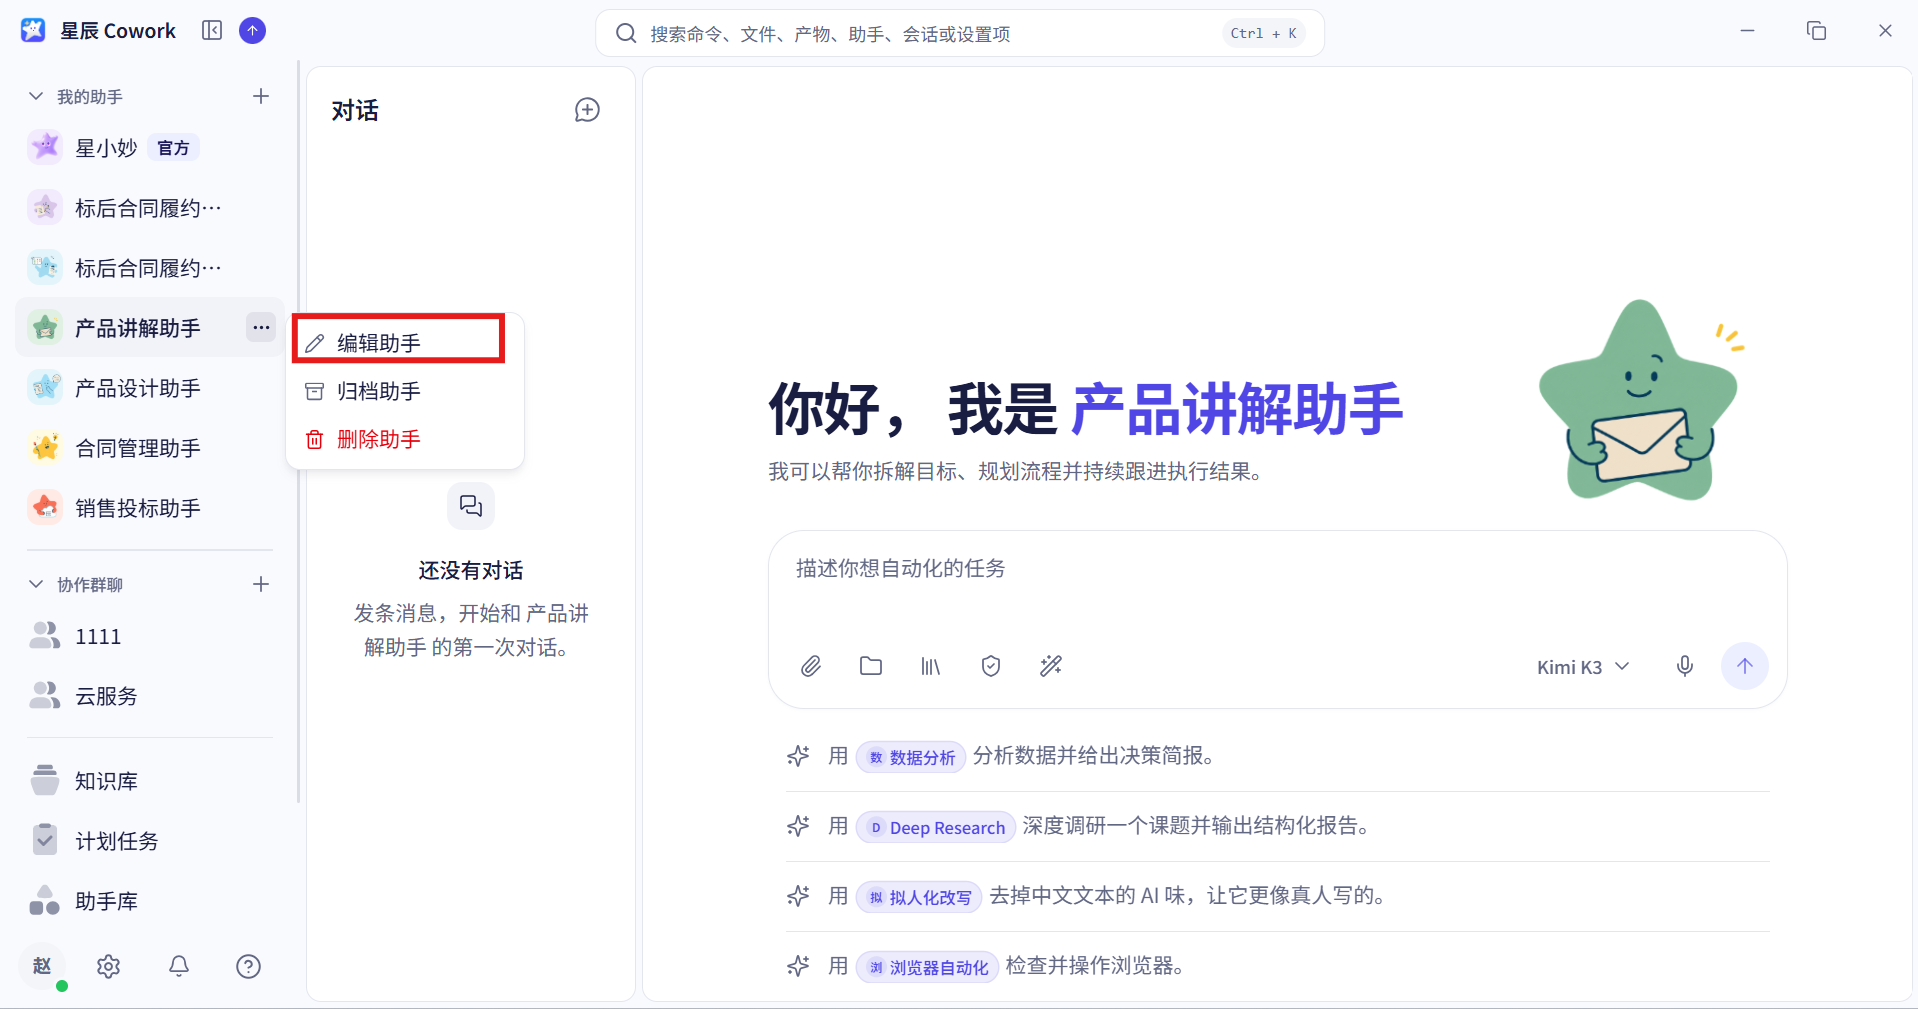Choose 删除助手 from the context menu
The height and width of the screenshot is (1009, 1918).
click(x=405, y=439)
